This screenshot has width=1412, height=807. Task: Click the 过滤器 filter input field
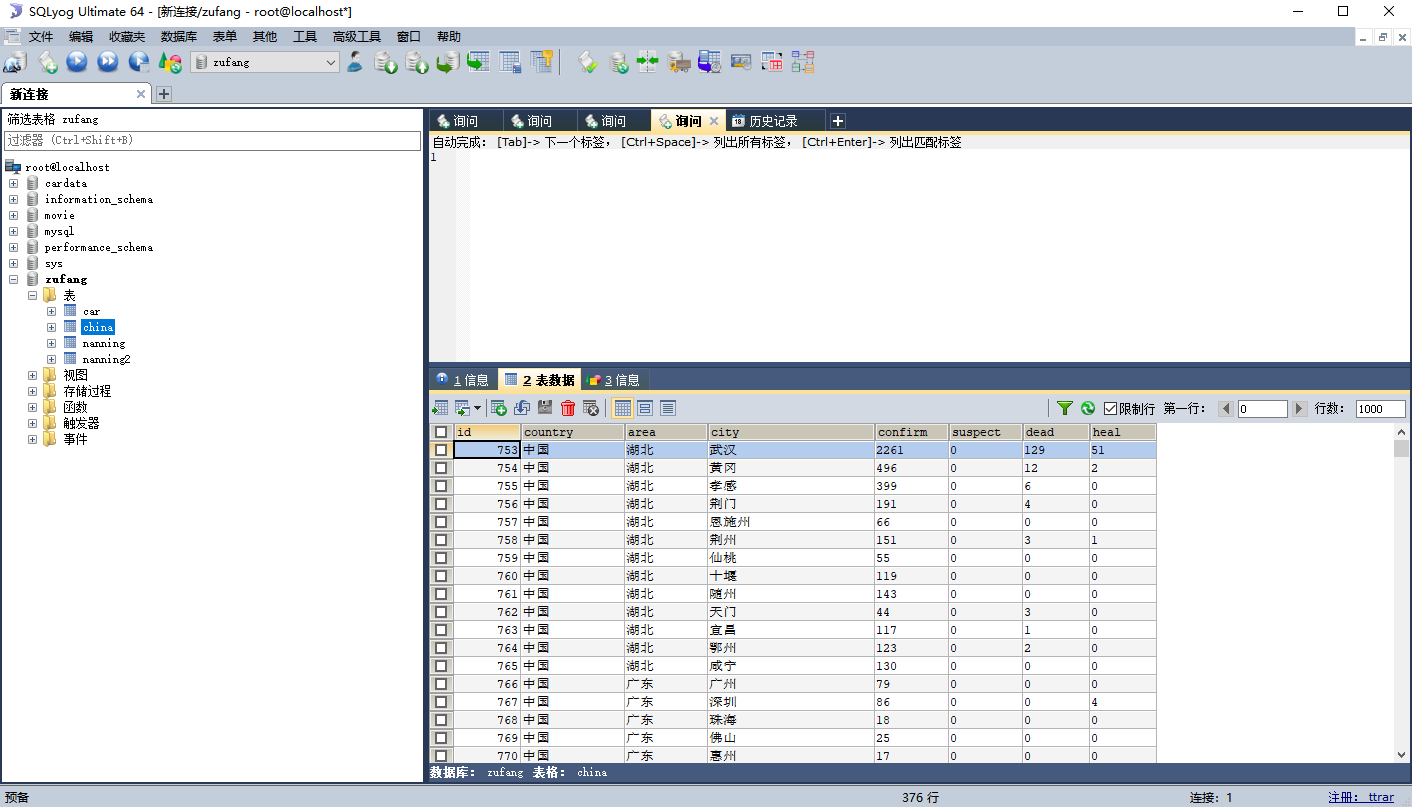212,140
